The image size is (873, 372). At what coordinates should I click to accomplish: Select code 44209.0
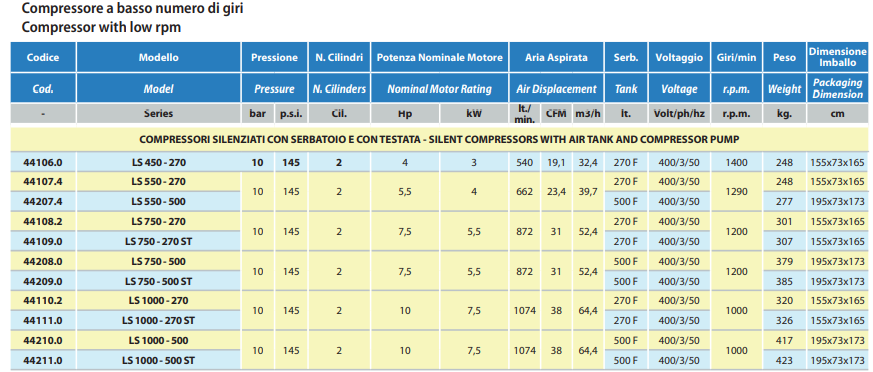pyautogui.click(x=43, y=281)
